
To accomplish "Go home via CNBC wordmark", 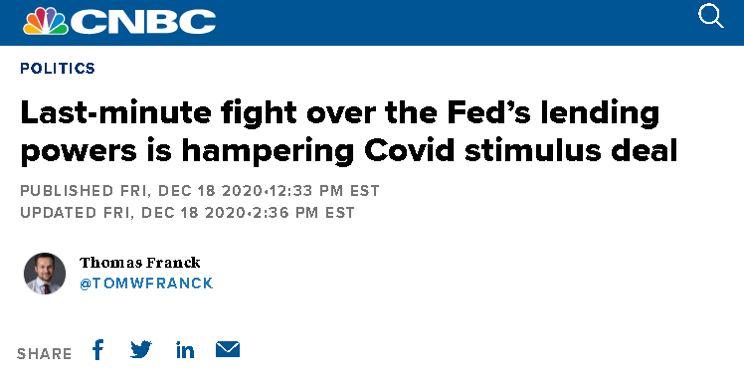I will click(143, 22).
